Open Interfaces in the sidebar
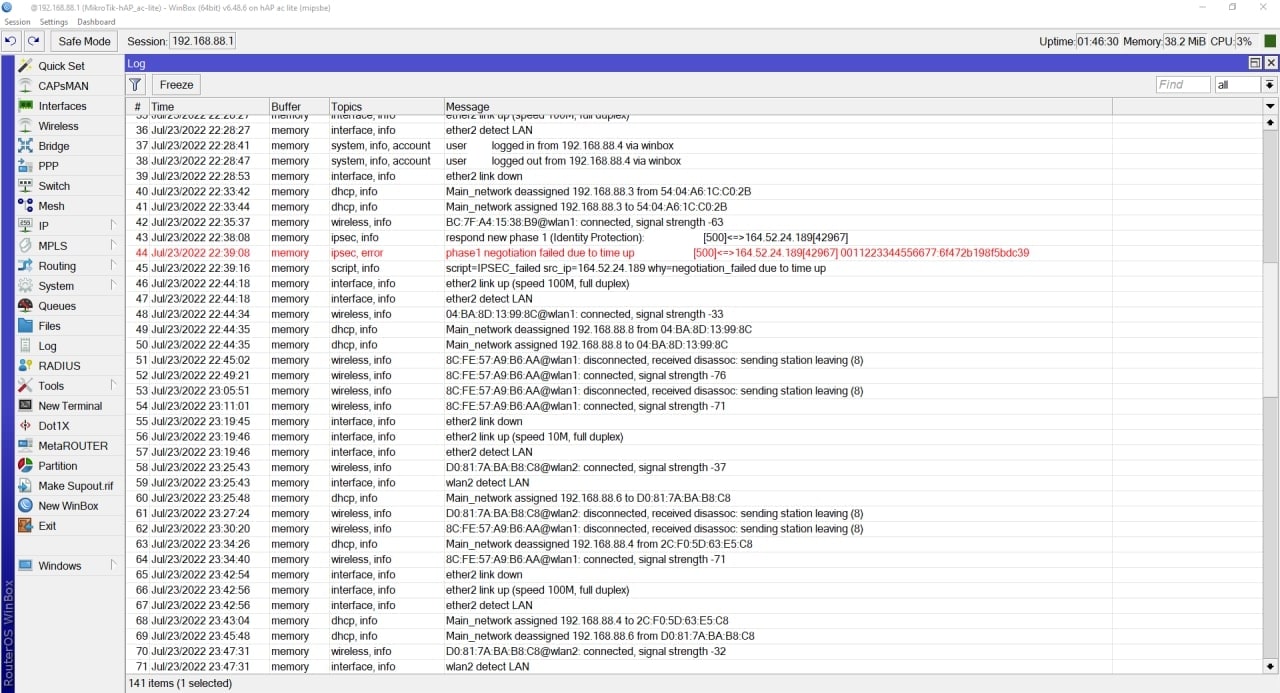Image resolution: width=1280 pixels, height=693 pixels. [62, 106]
